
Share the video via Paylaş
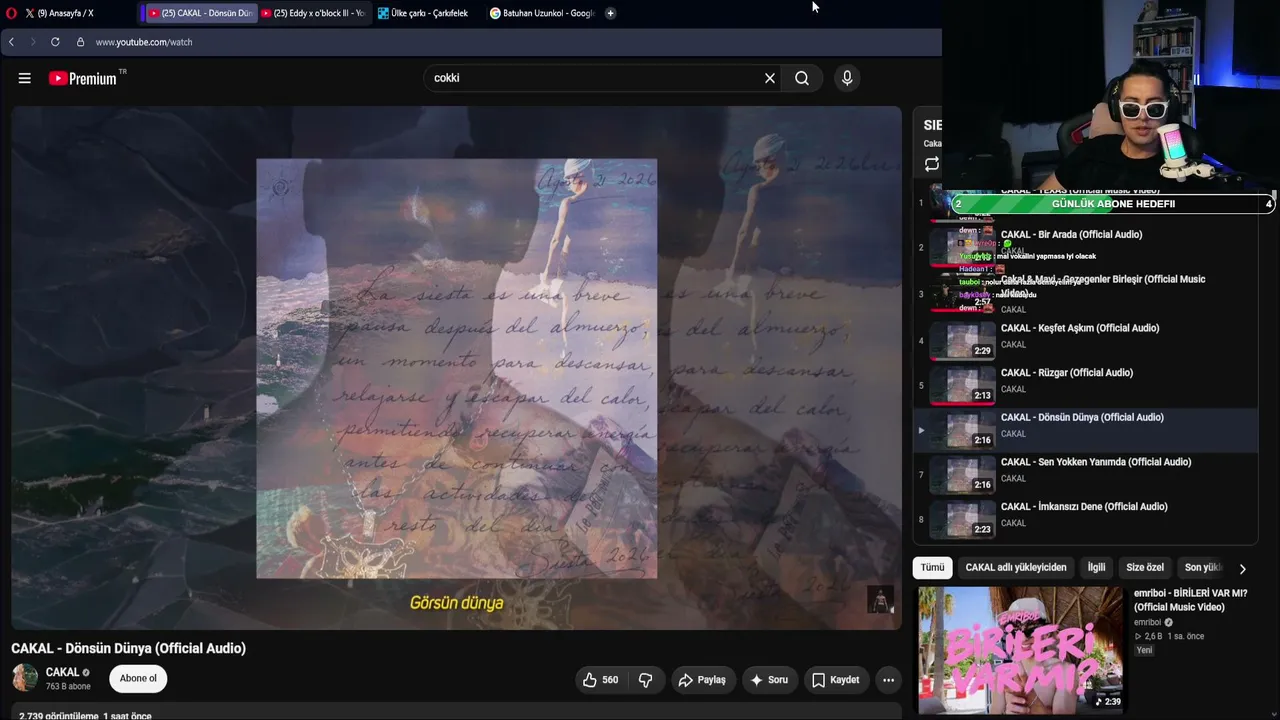(x=702, y=680)
